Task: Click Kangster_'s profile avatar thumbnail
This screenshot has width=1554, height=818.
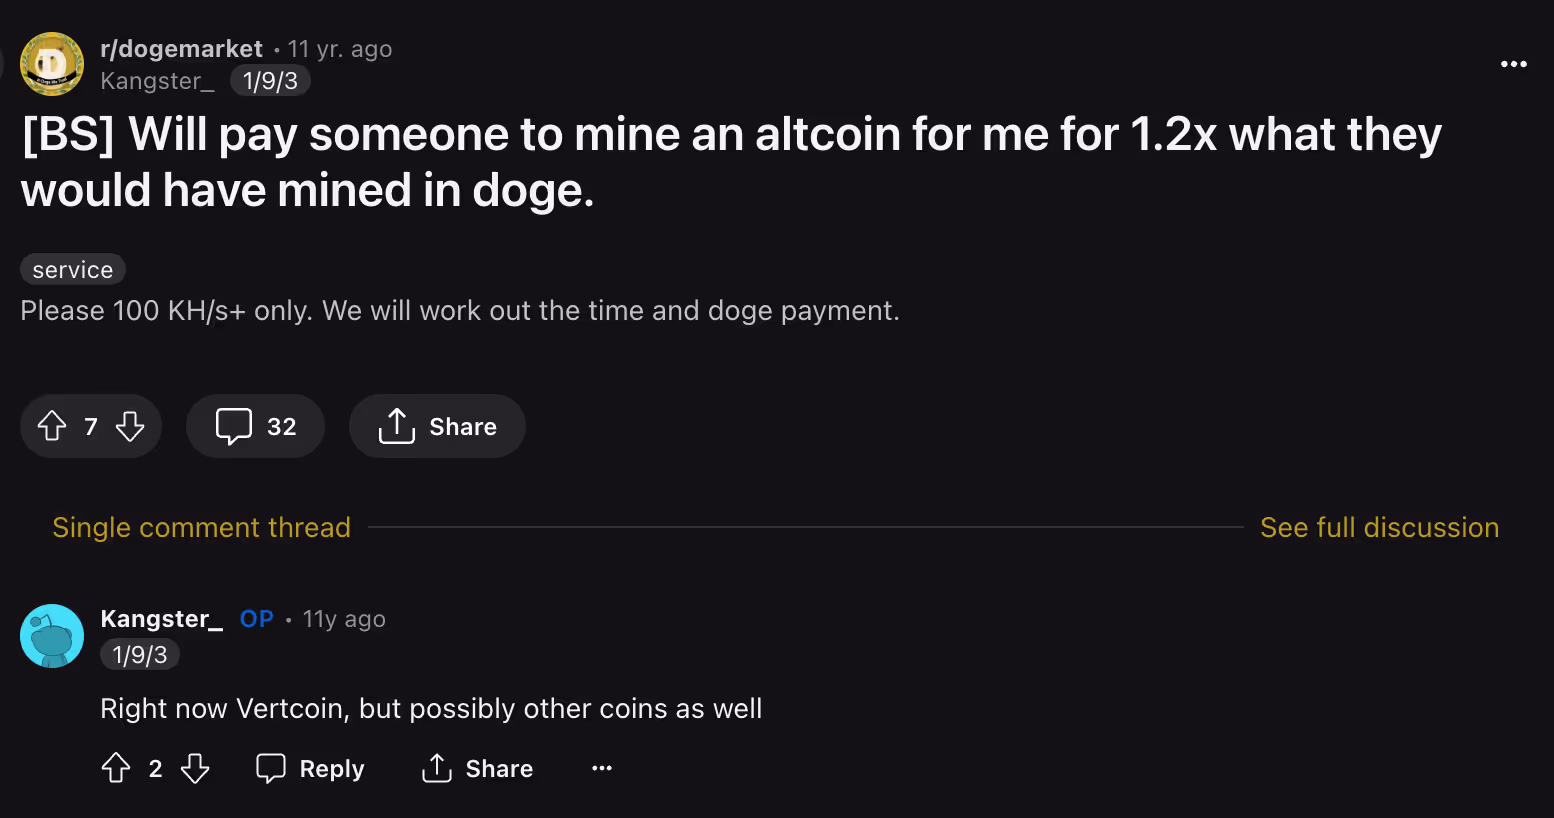Action: (51, 636)
